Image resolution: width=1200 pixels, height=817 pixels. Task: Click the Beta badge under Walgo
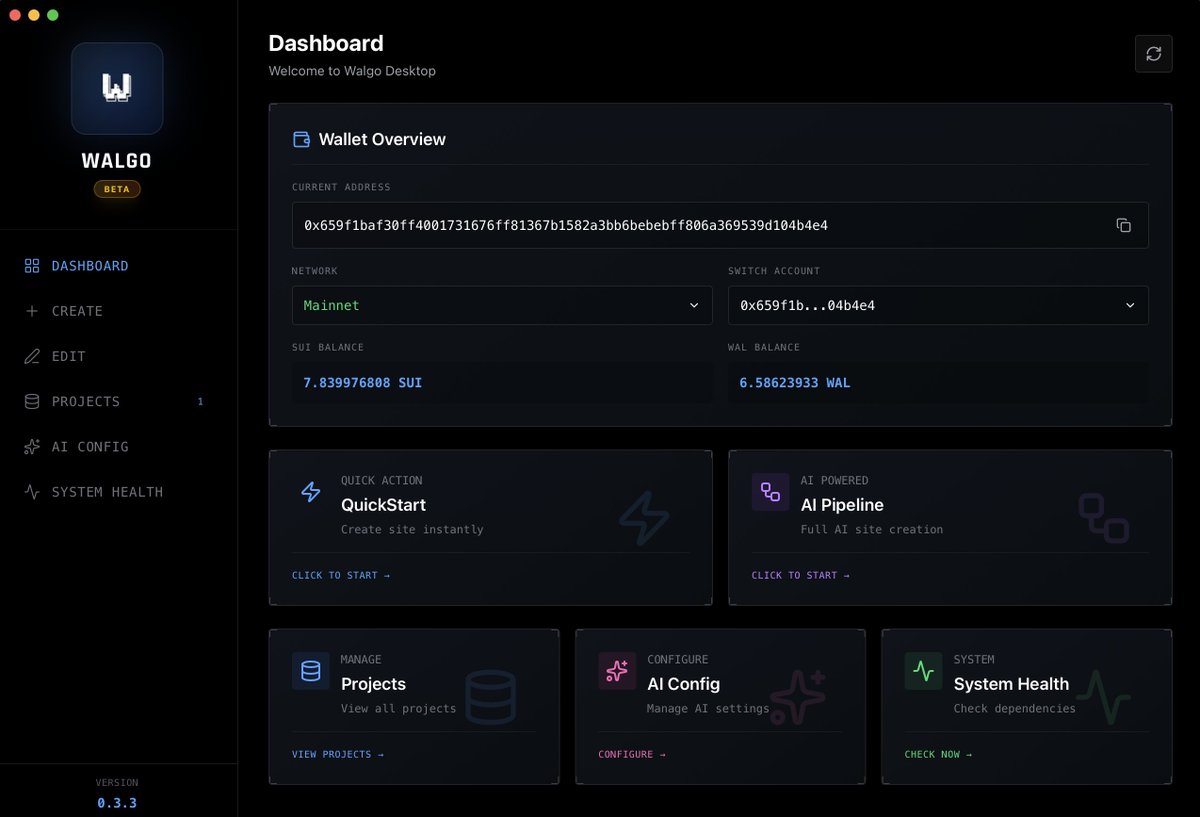[117, 188]
